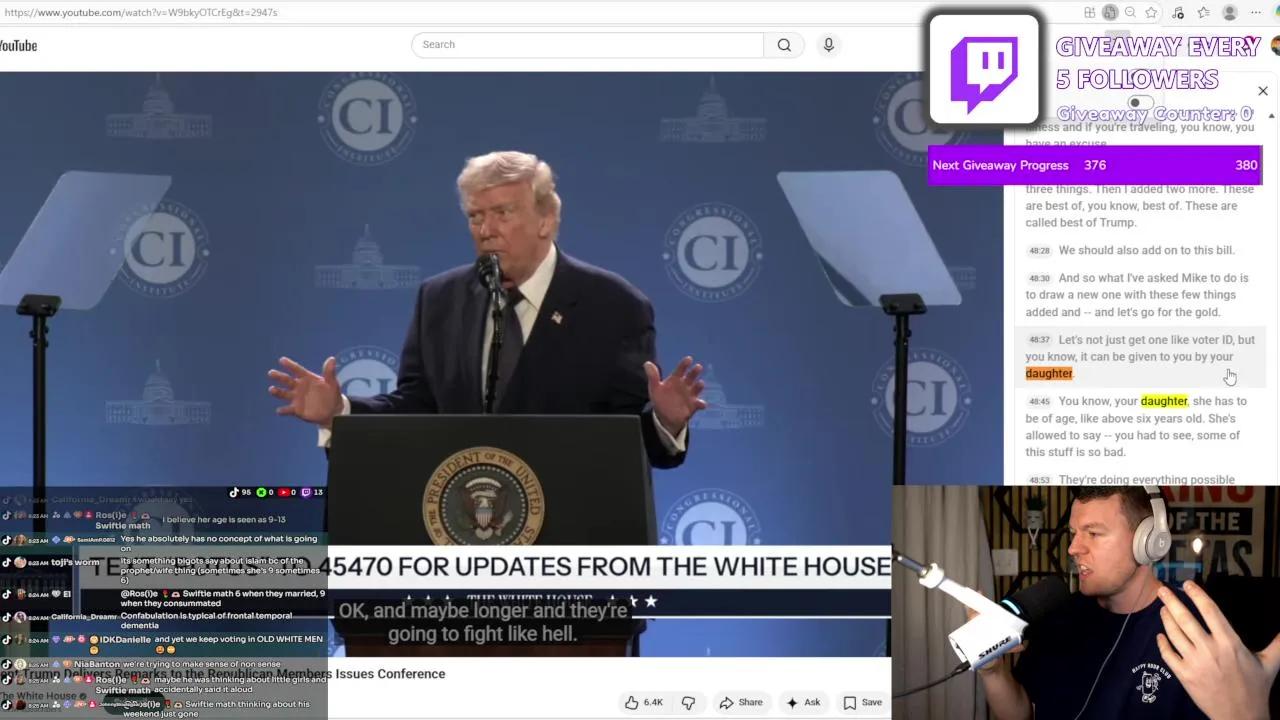Click the yellow highlighted word 'daughter'

click(1164, 401)
